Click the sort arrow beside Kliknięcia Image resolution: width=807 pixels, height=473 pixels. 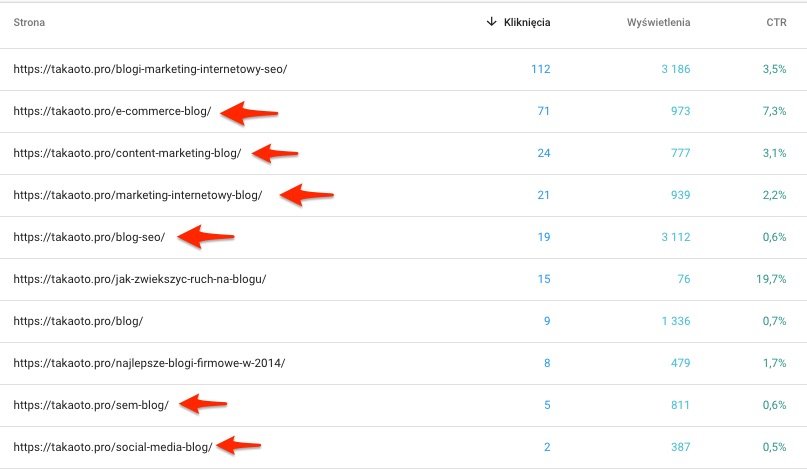(x=492, y=22)
